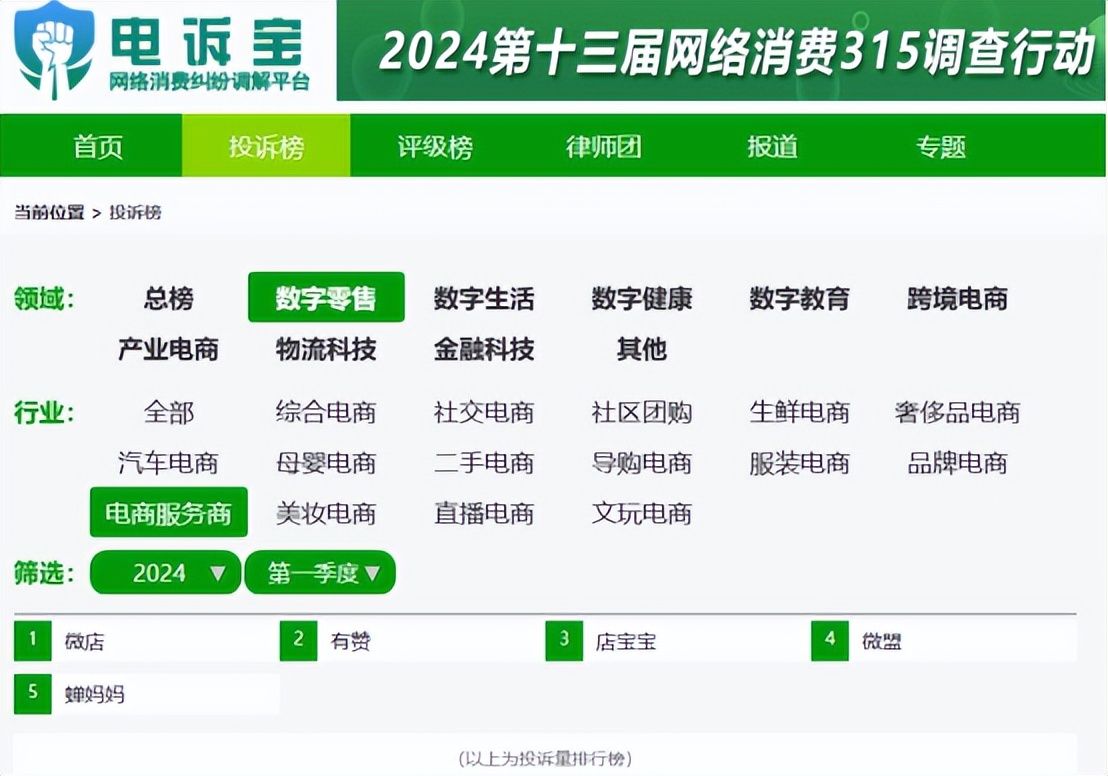This screenshot has width=1108, height=776.
Task: Filter by 品牌电商 industry
Action: 957,462
